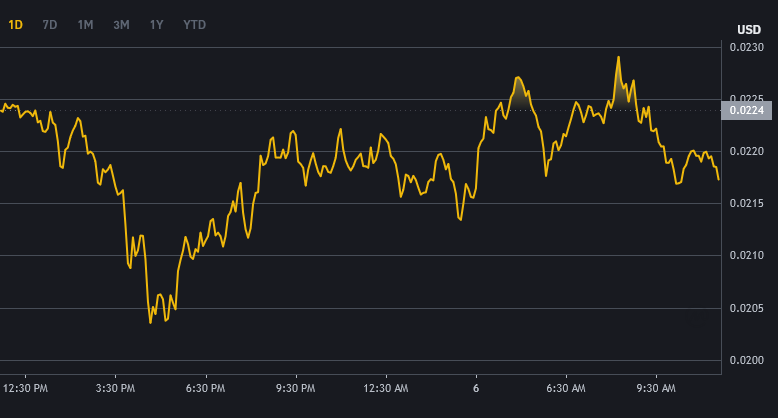The height and width of the screenshot is (418, 778).
Task: Click the 0.0205 price axis label
Action: [747, 308]
